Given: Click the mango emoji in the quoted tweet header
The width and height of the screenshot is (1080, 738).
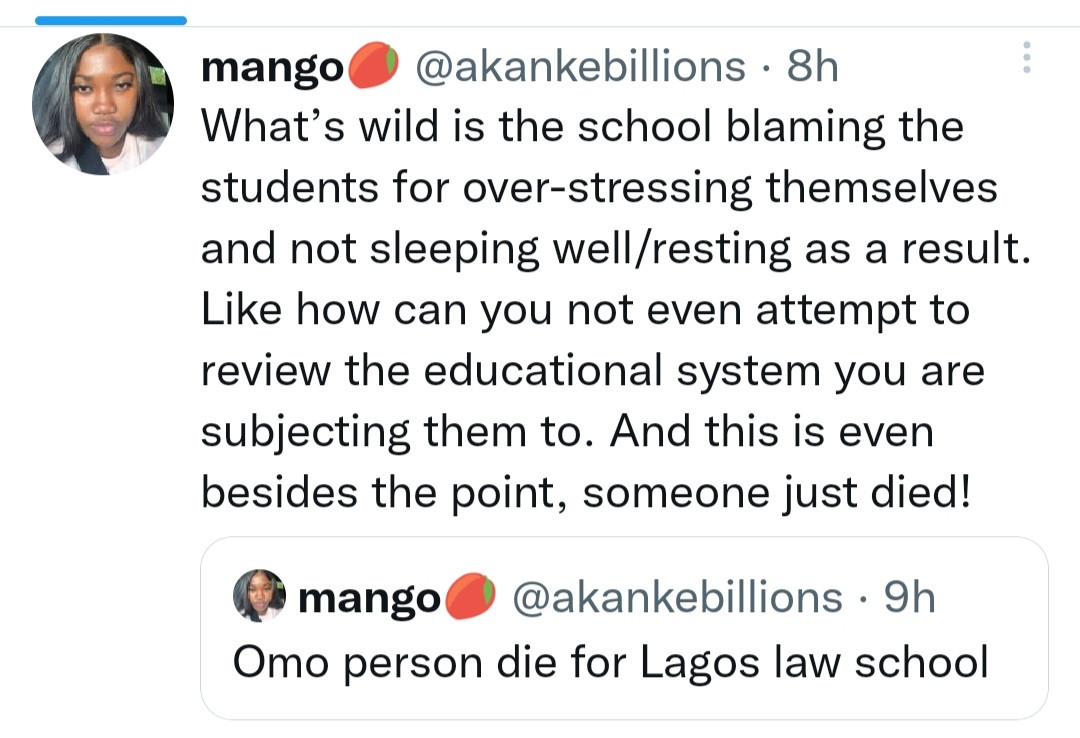Looking at the screenshot, I should 470,597.
